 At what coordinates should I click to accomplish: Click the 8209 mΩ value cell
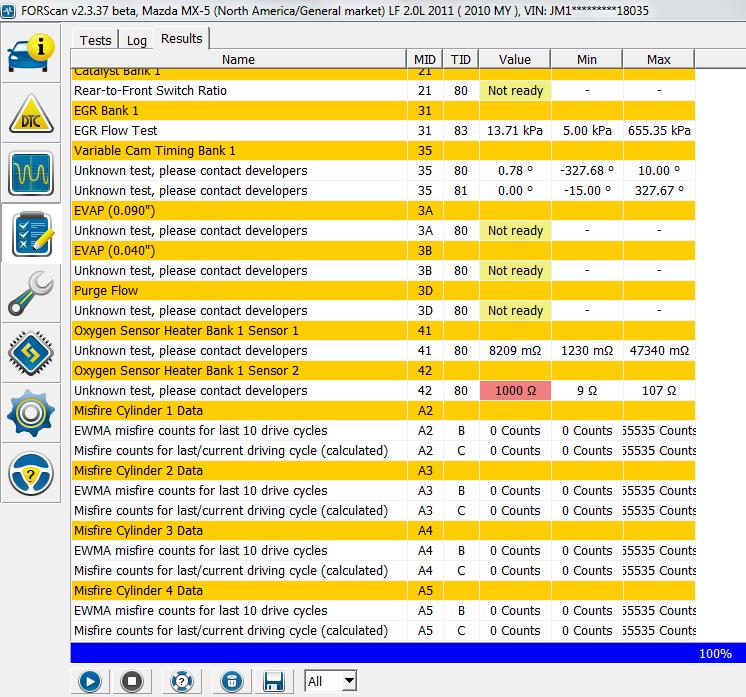coord(515,351)
